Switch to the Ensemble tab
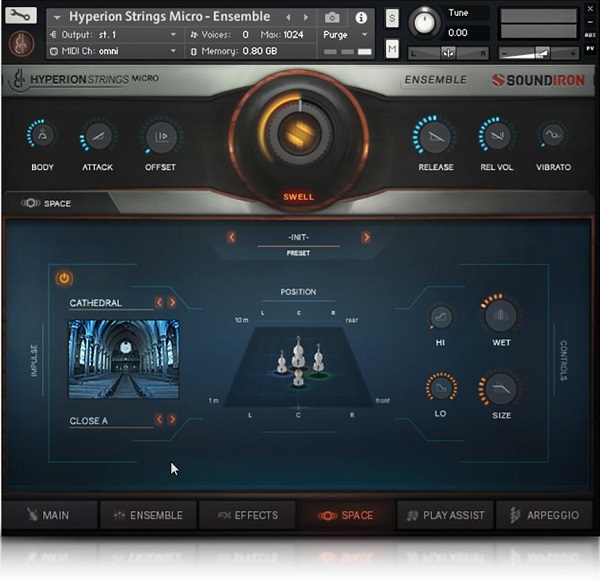 point(148,515)
